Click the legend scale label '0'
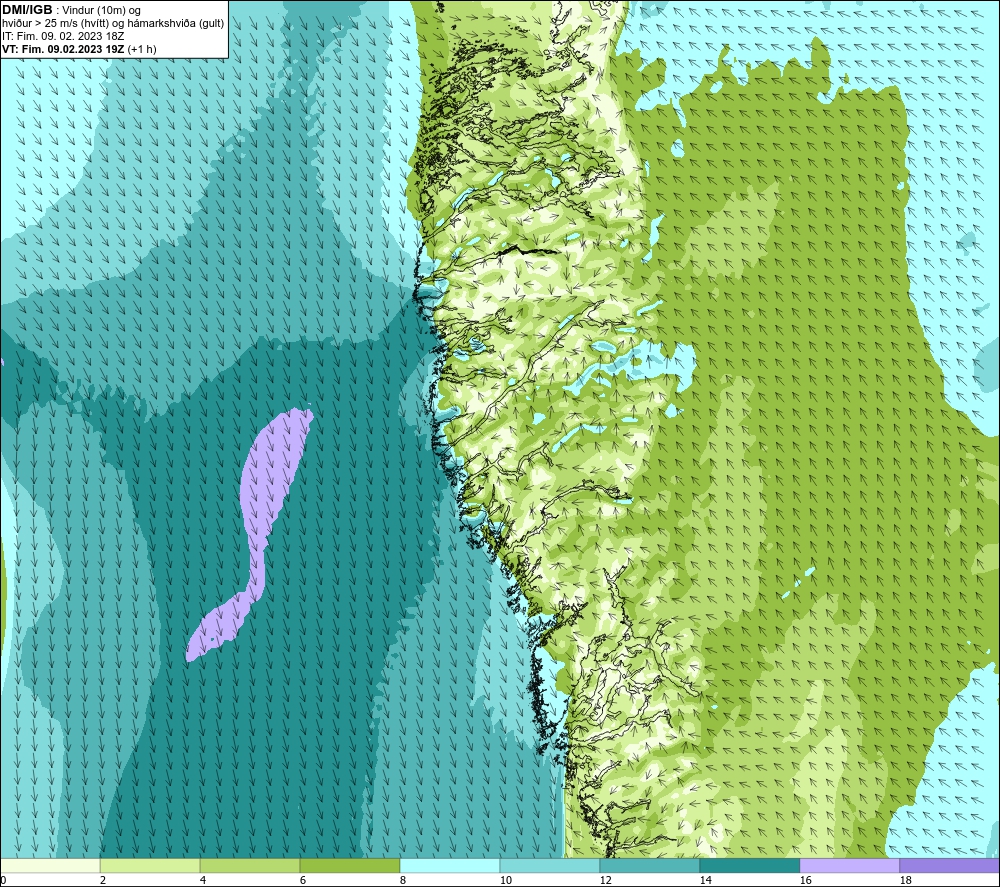Image resolution: width=1000 pixels, height=887 pixels. point(3,880)
